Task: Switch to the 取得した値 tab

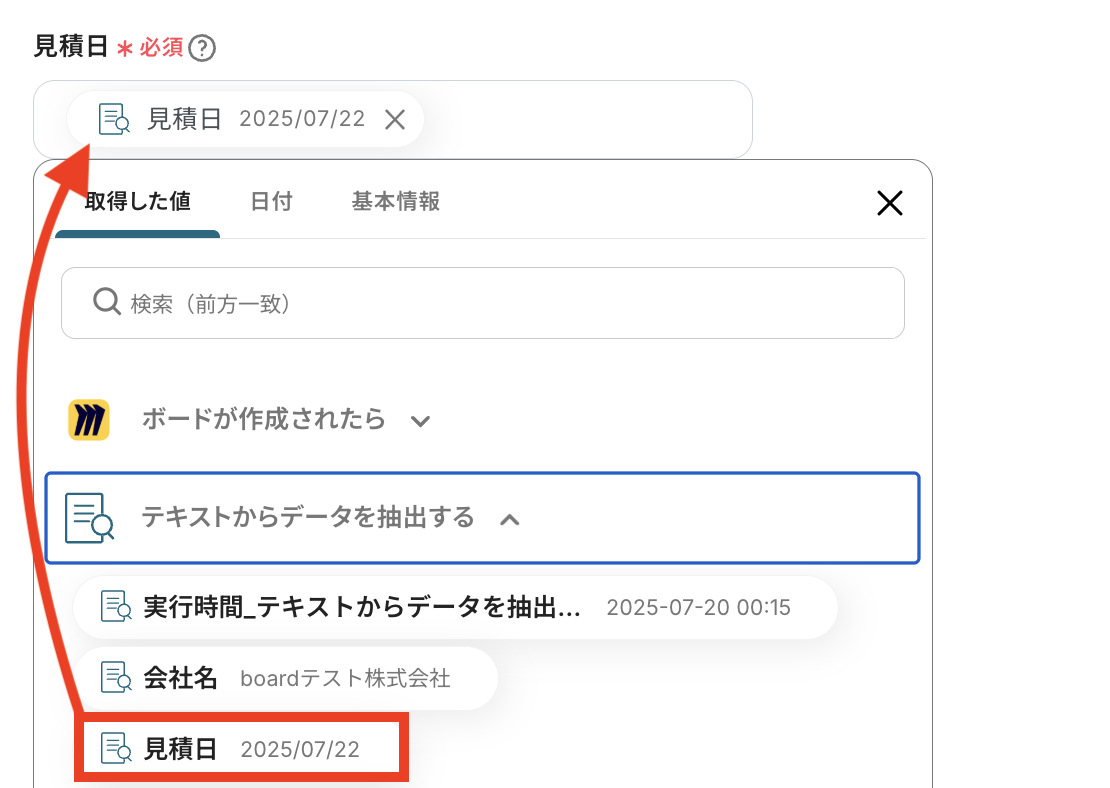Action: (138, 202)
